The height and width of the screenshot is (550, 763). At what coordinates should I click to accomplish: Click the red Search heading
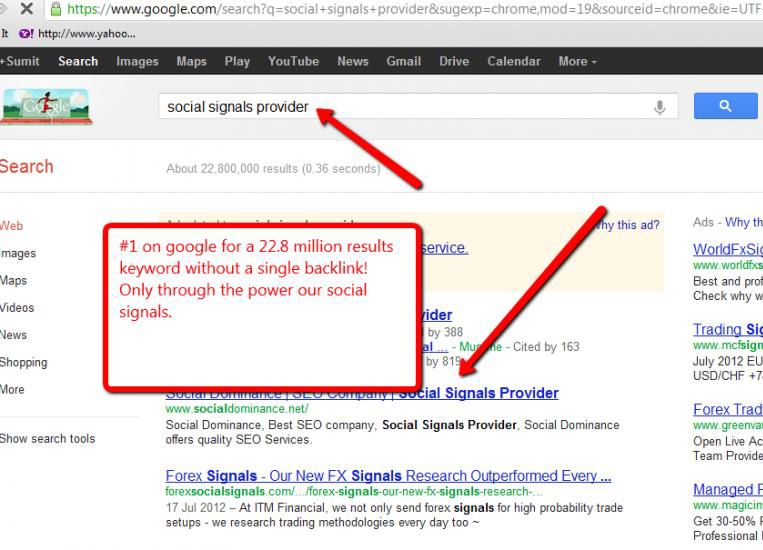coord(27,166)
